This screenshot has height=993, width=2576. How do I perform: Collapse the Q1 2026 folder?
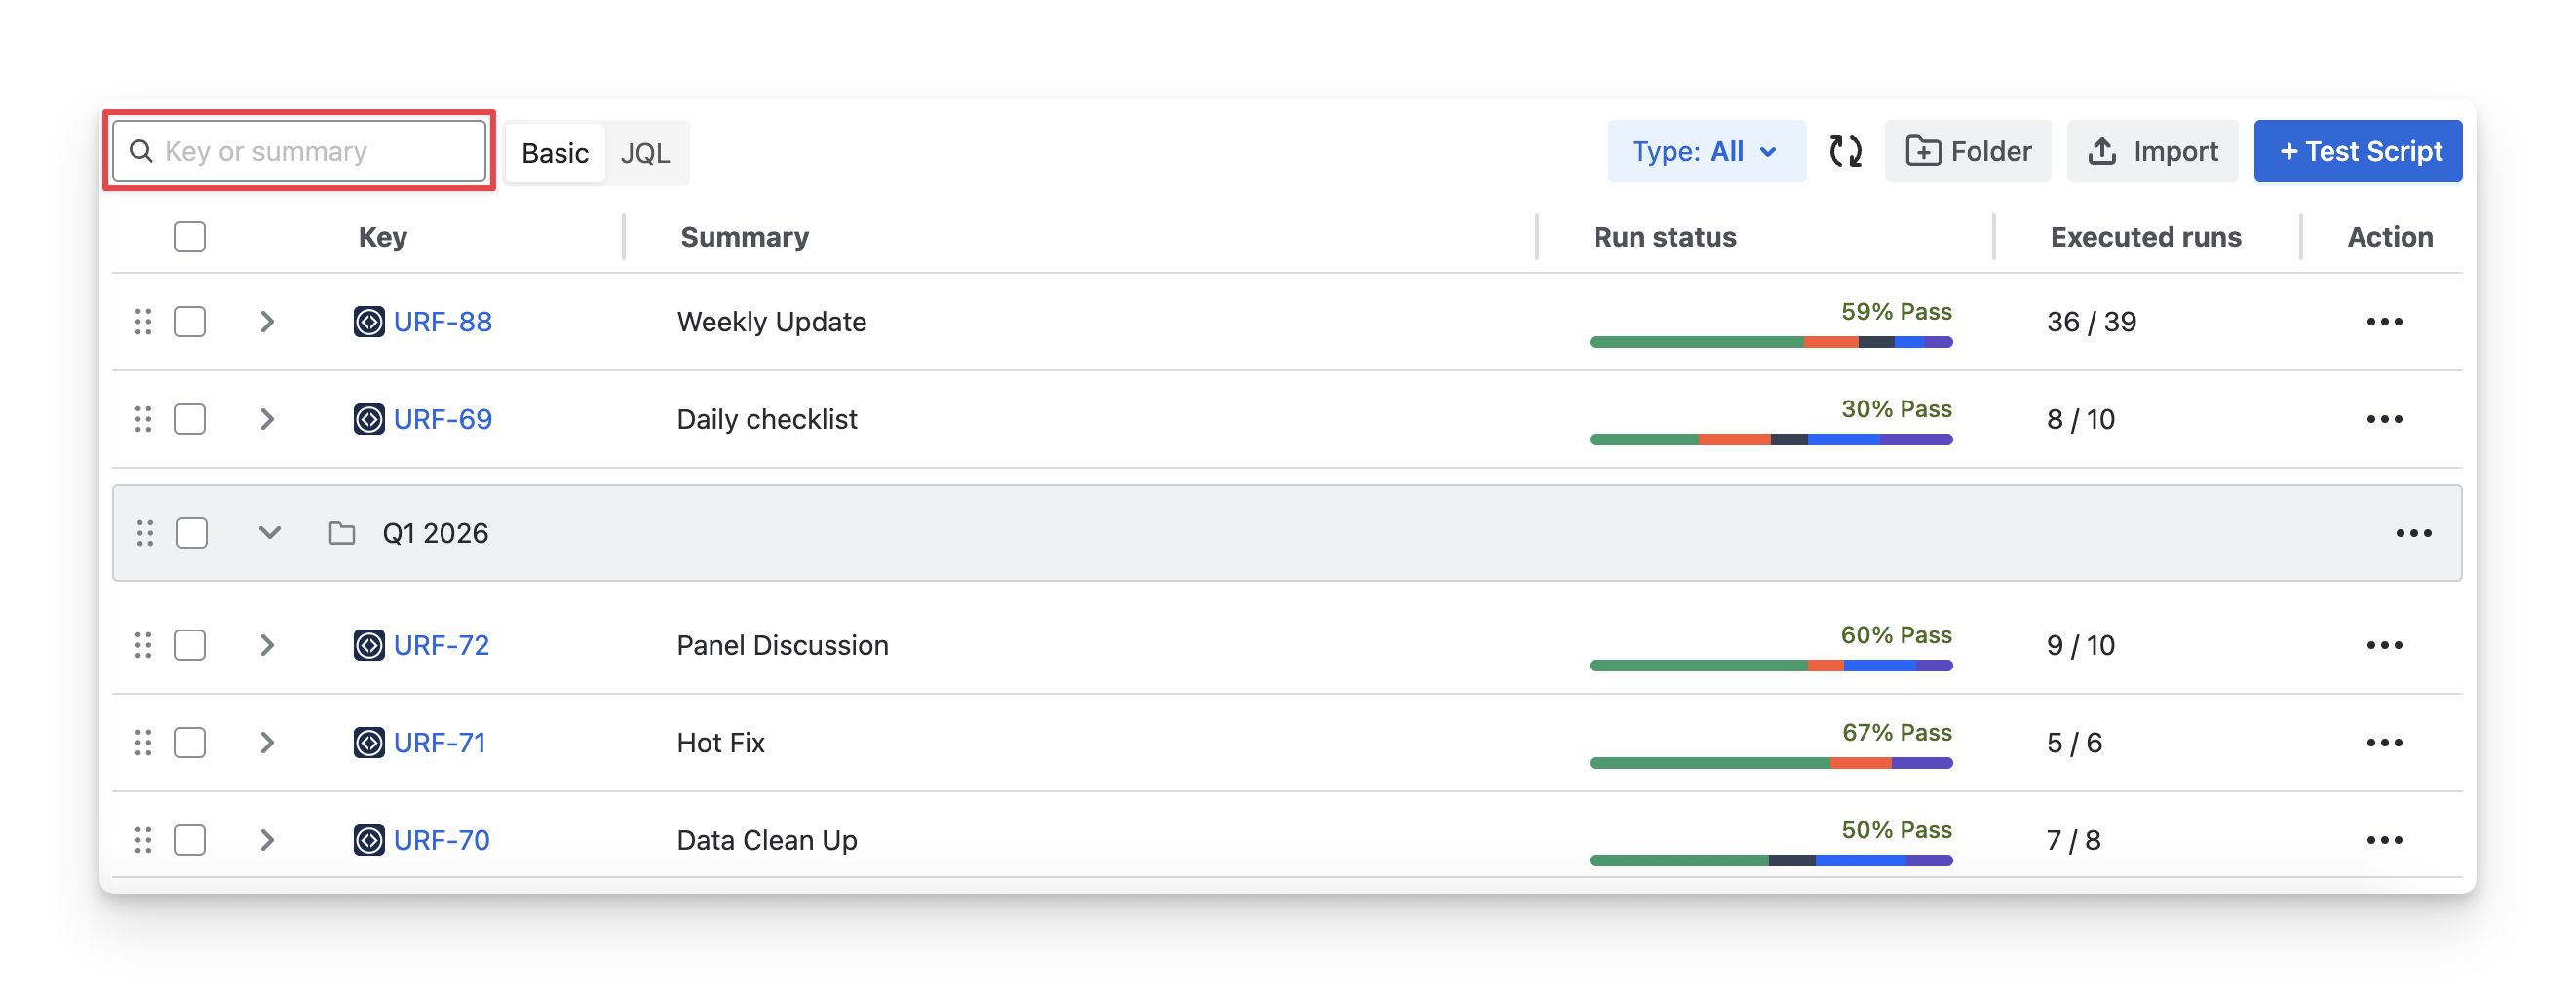point(269,533)
